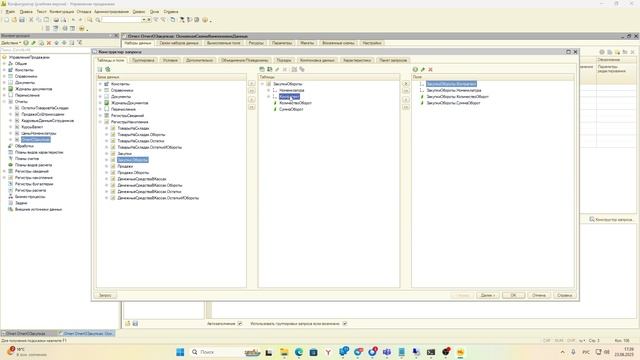Screen dimensions: 640x360
Task: Click the Отмена button
Action: click(539, 295)
